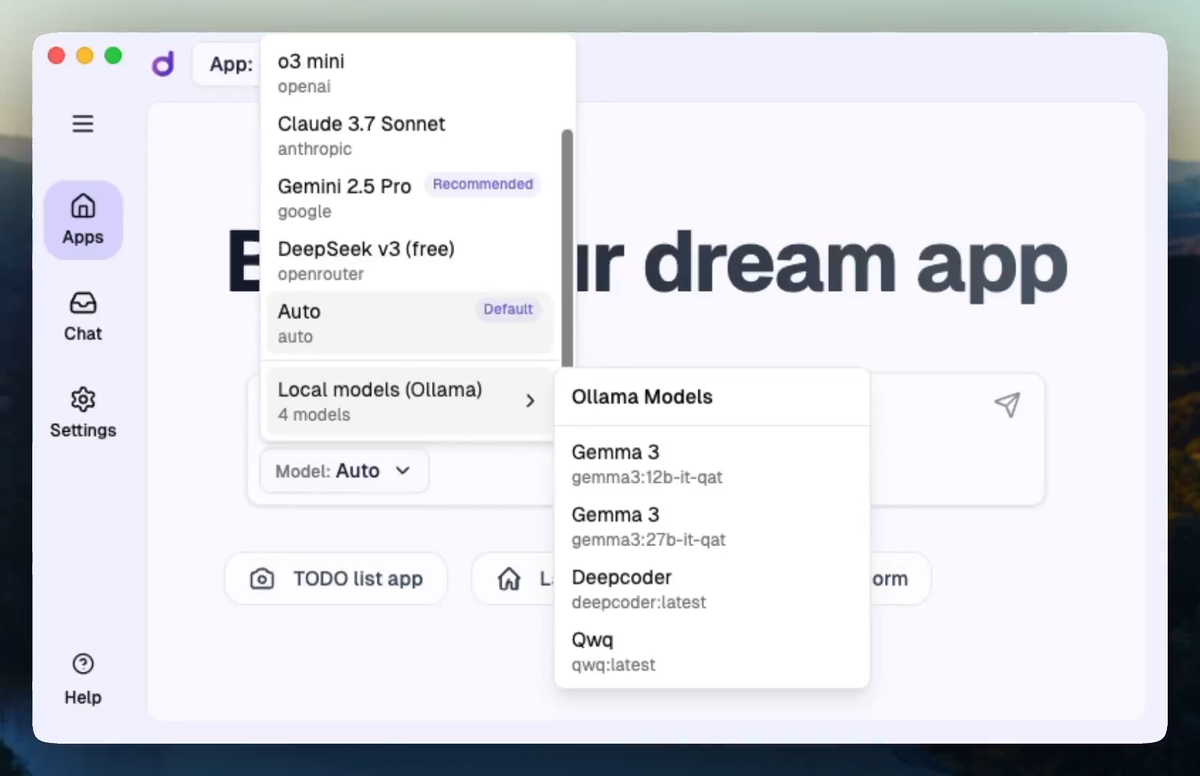Open the App: selector in title bar
The height and width of the screenshot is (776, 1200).
point(227,64)
